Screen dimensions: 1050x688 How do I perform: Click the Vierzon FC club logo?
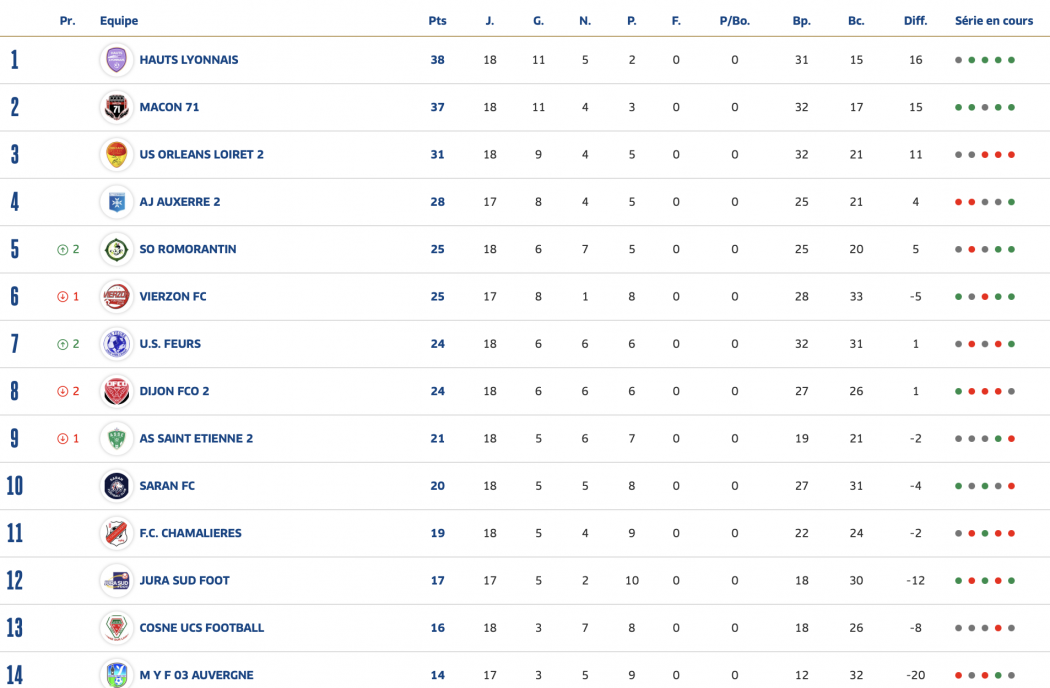point(117,296)
